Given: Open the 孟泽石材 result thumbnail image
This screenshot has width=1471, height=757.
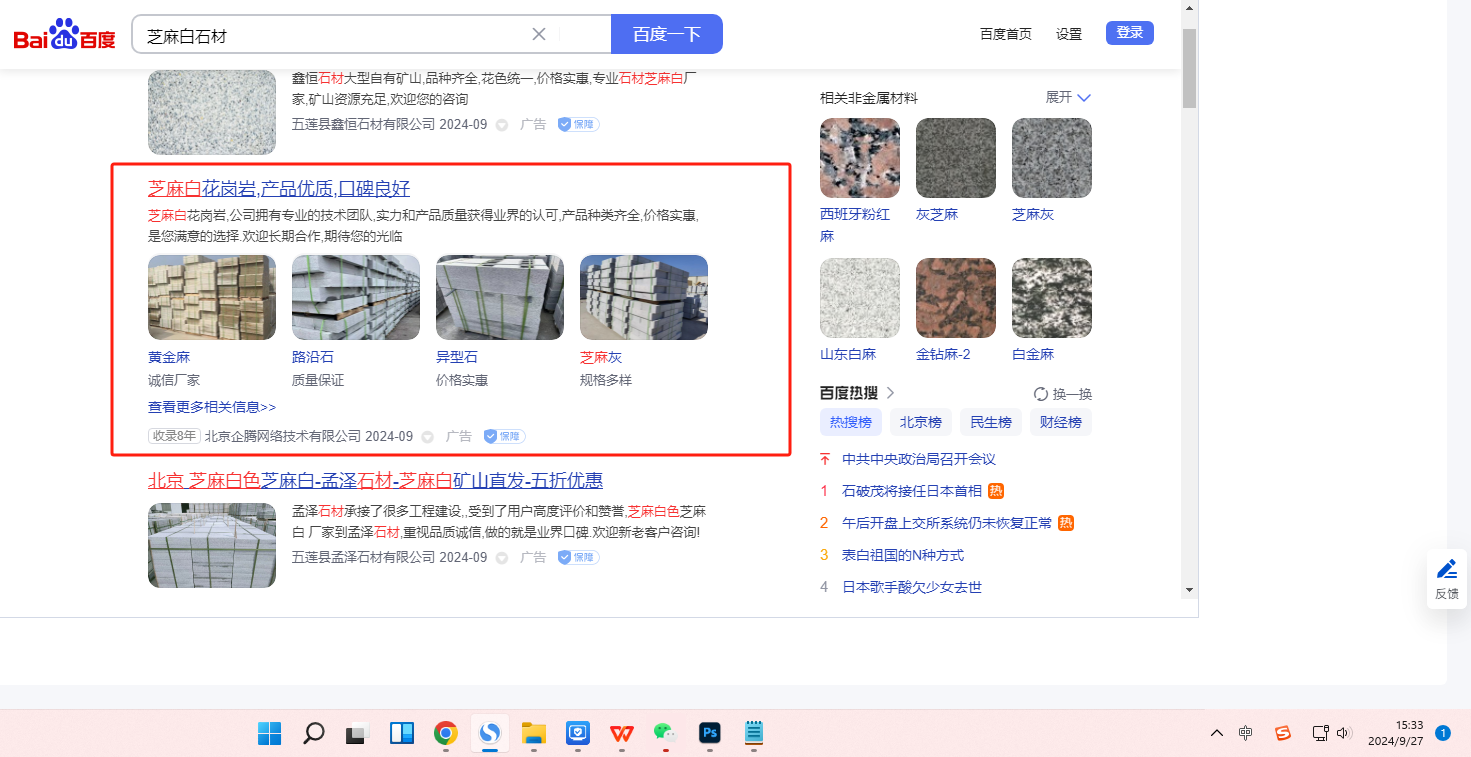Looking at the screenshot, I should (212, 545).
